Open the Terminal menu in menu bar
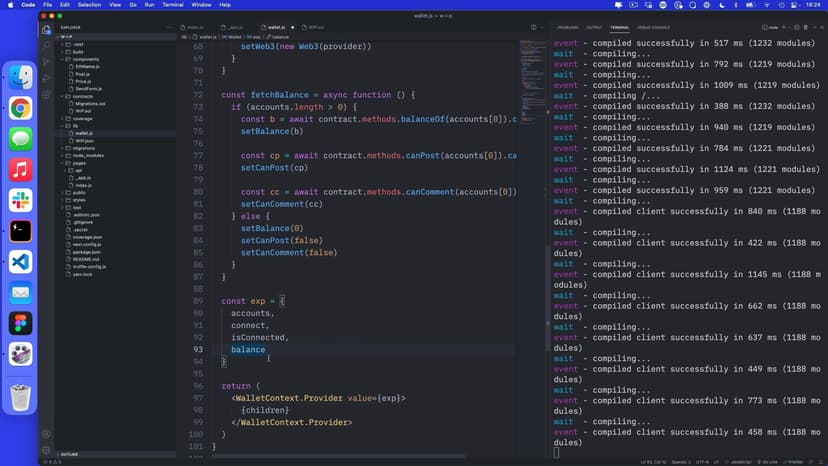 (x=172, y=5)
